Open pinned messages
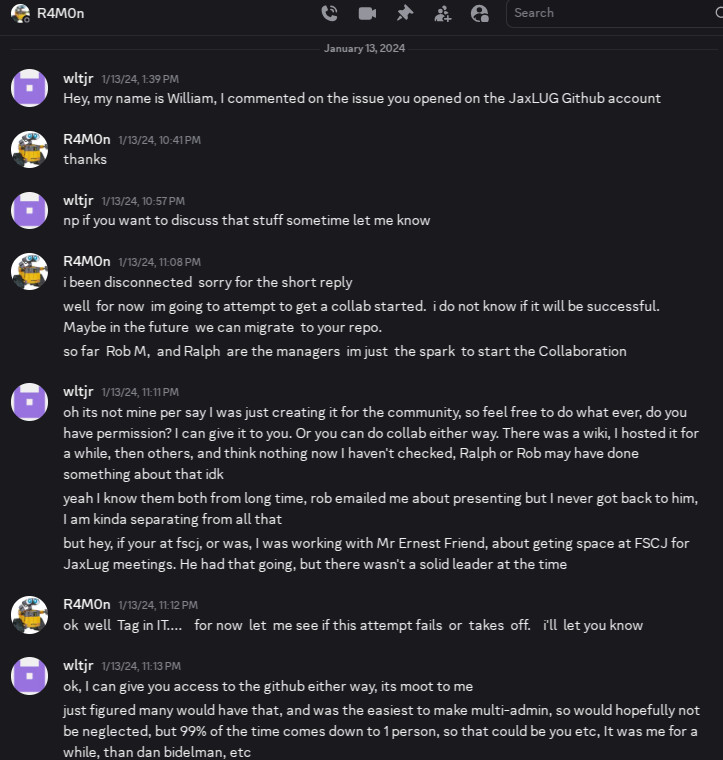Viewport: 723px width, 760px height. pos(404,13)
